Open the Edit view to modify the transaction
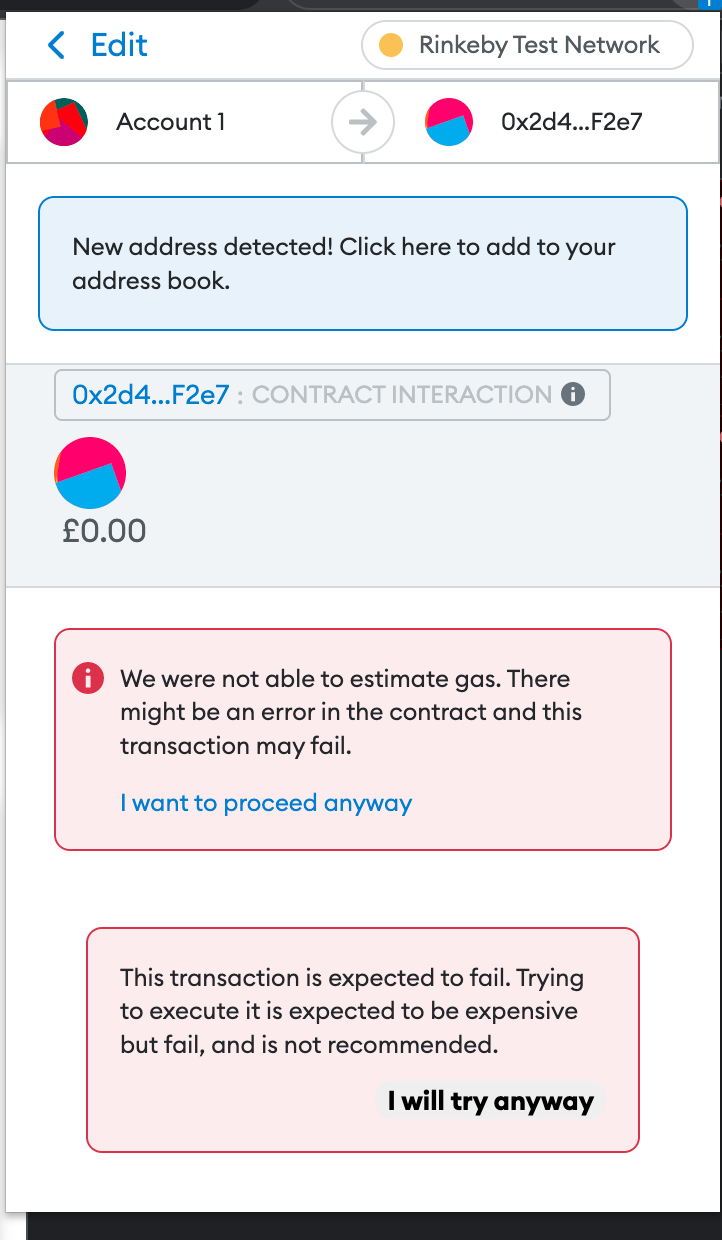 click(x=119, y=45)
